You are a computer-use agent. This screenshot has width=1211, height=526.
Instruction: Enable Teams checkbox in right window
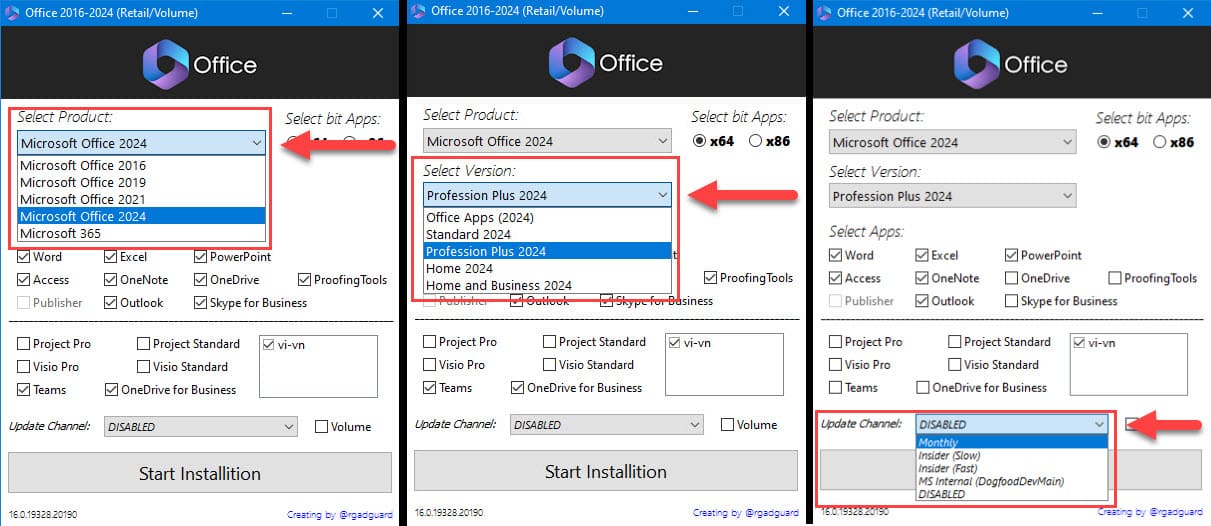click(x=836, y=388)
